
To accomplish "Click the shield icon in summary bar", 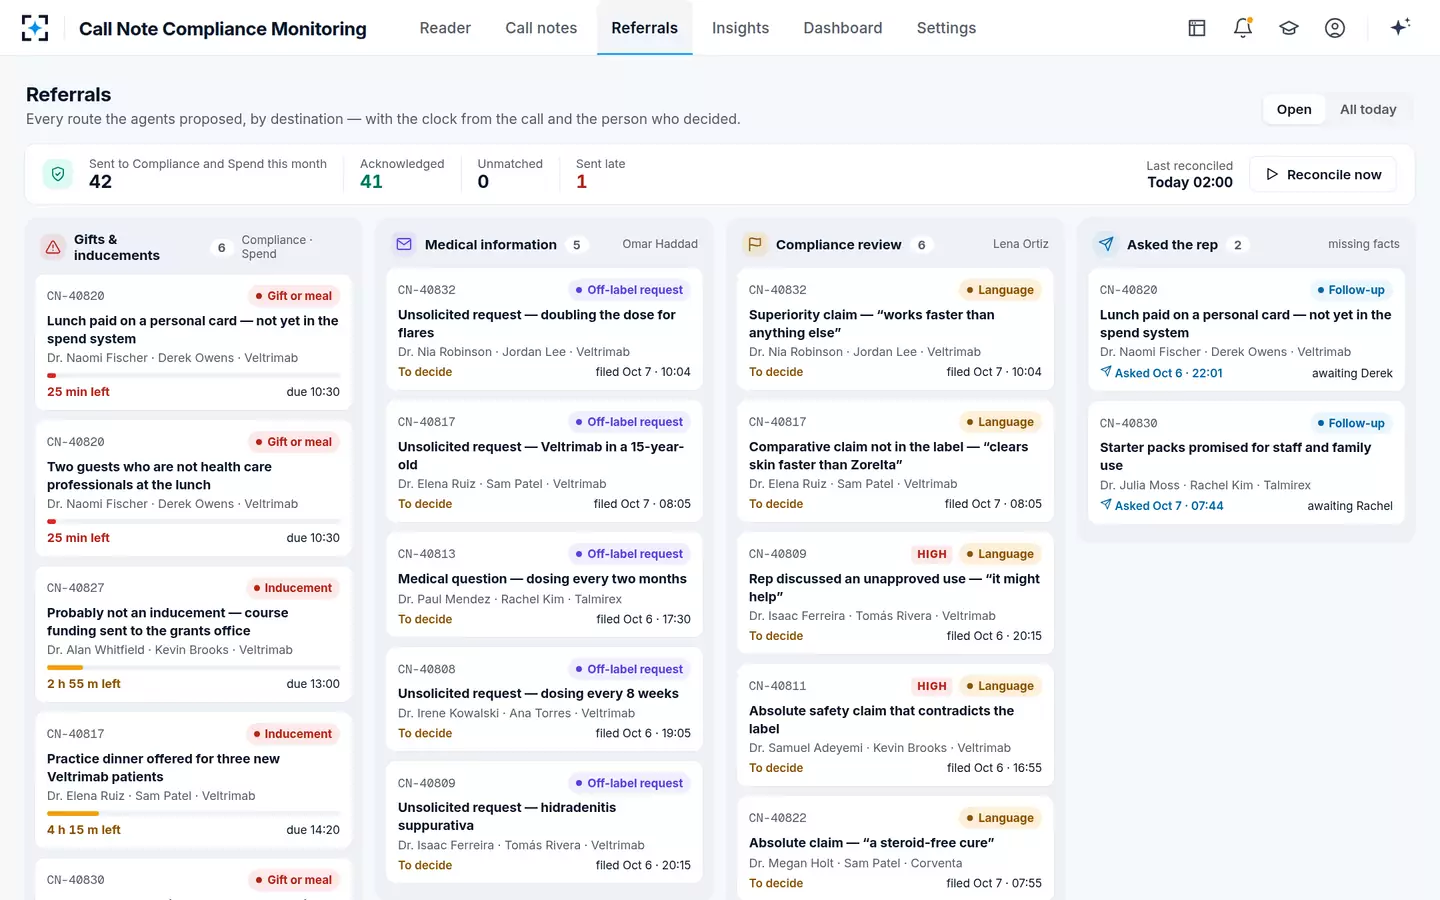I will 58,174.
